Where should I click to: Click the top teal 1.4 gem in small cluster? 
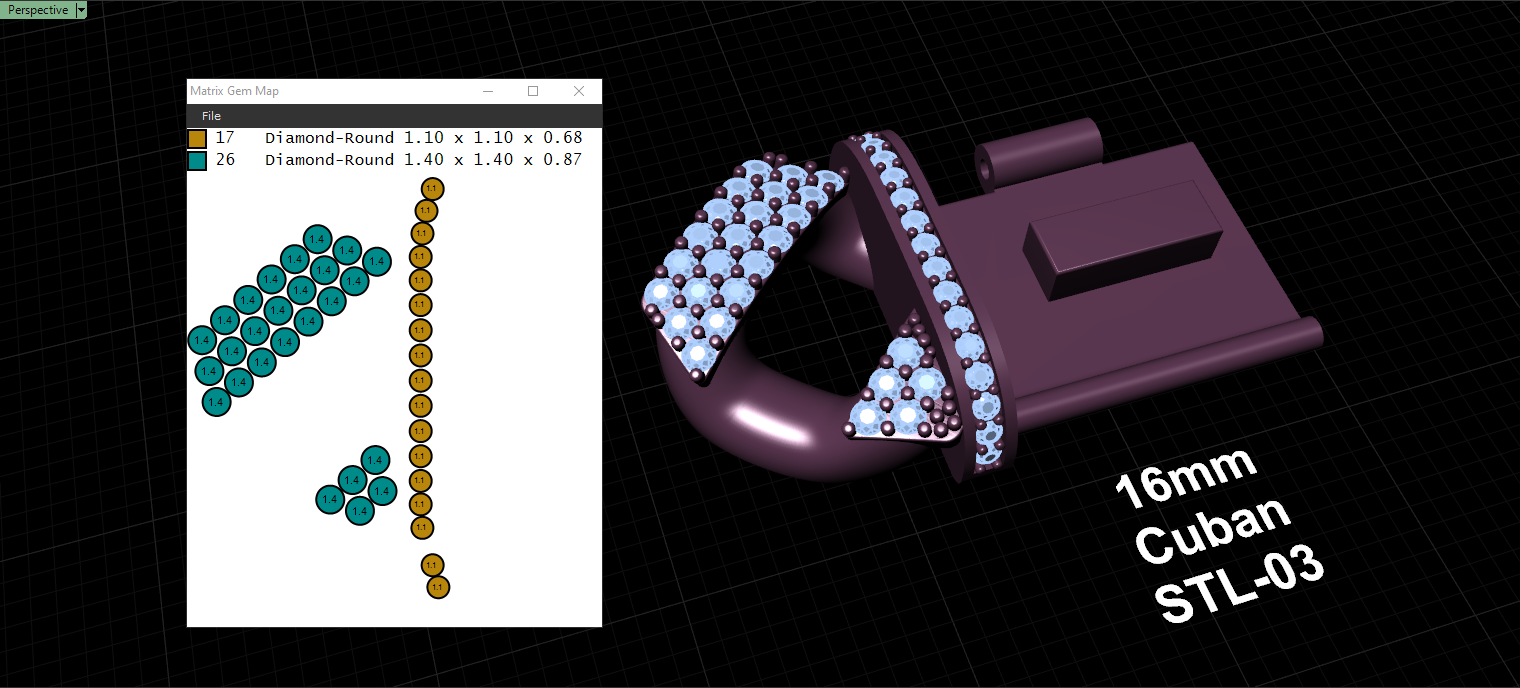click(375, 460)
